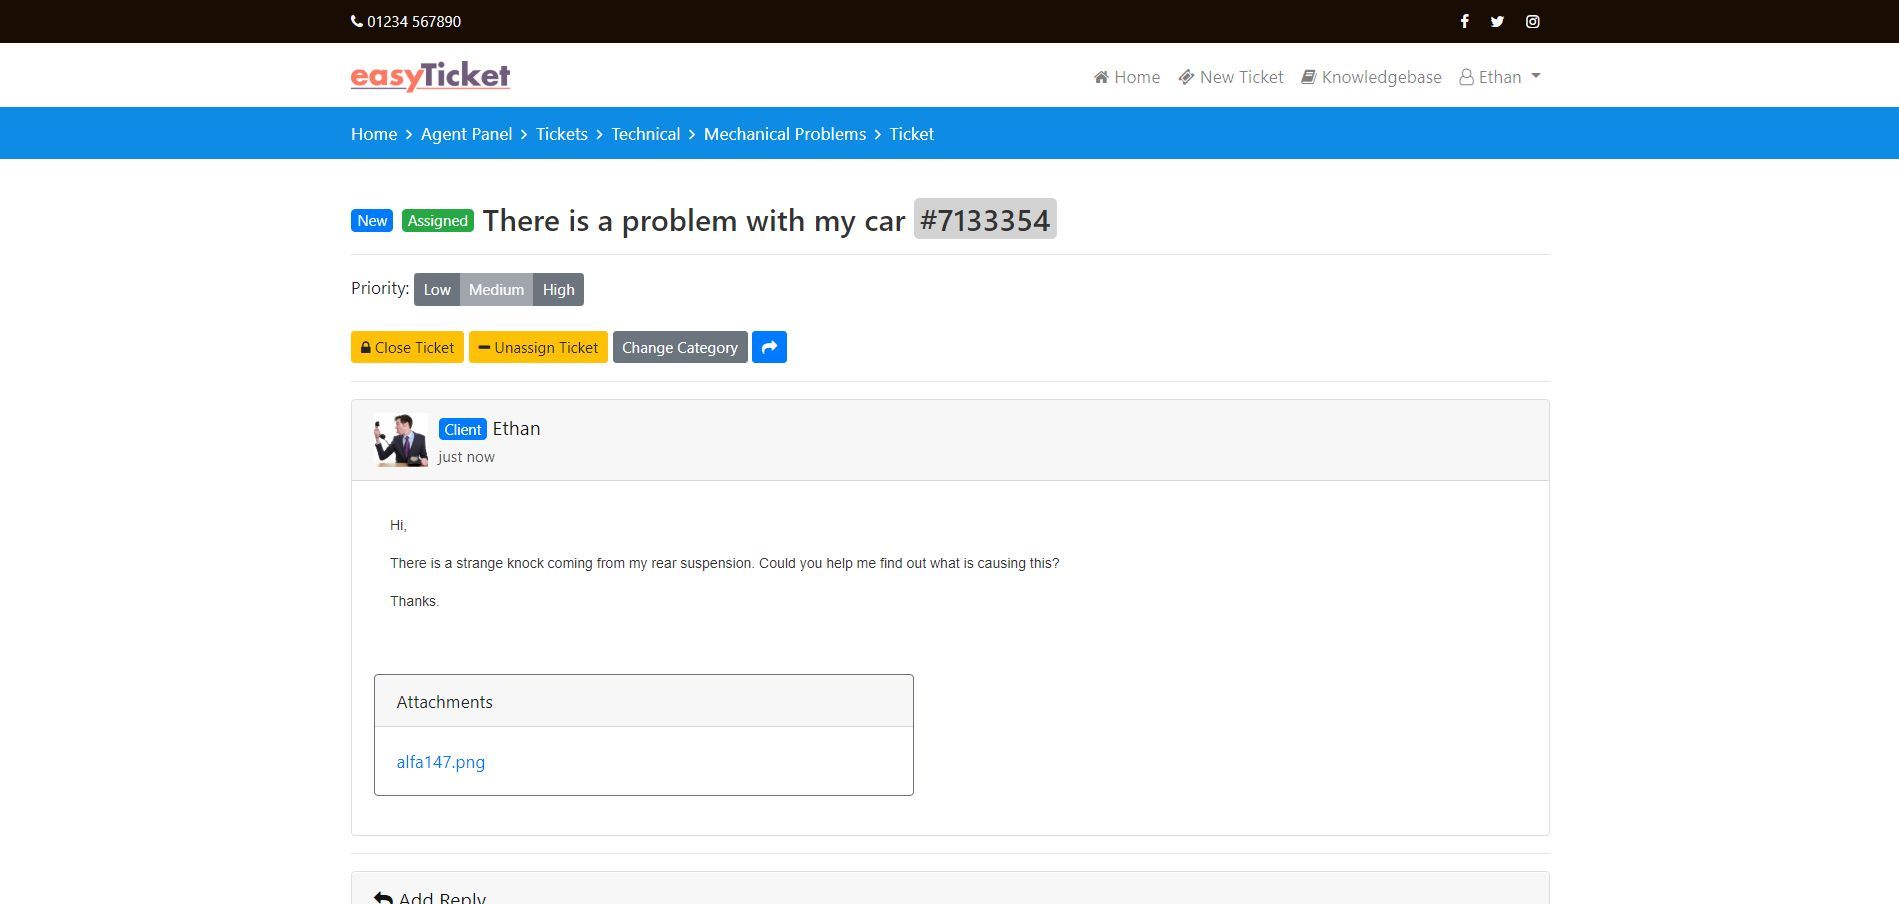This screenshot has width=1899, height=904.
Task: Click the Close Ticket button
Action: (x=407, y=347)
